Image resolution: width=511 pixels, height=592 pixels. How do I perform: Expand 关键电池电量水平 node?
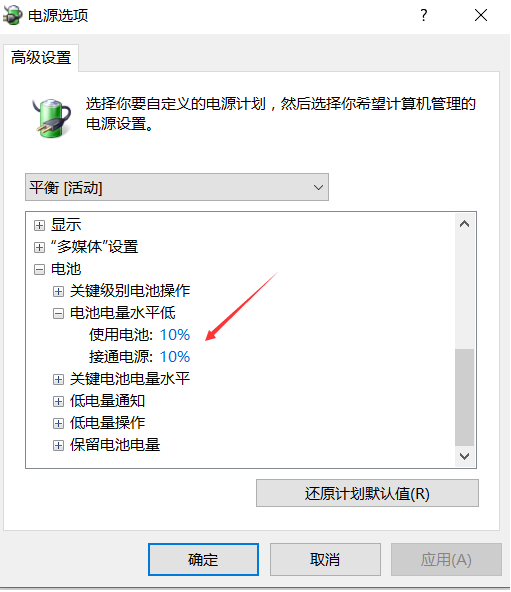(58, 379)
